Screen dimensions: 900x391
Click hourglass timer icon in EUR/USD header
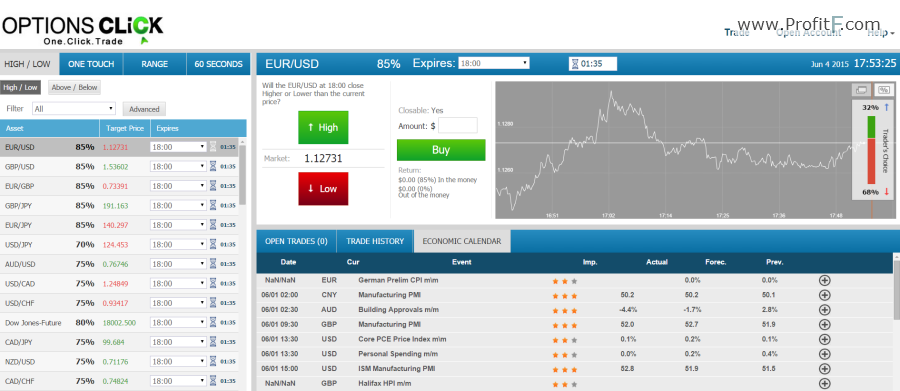(575, 64)
